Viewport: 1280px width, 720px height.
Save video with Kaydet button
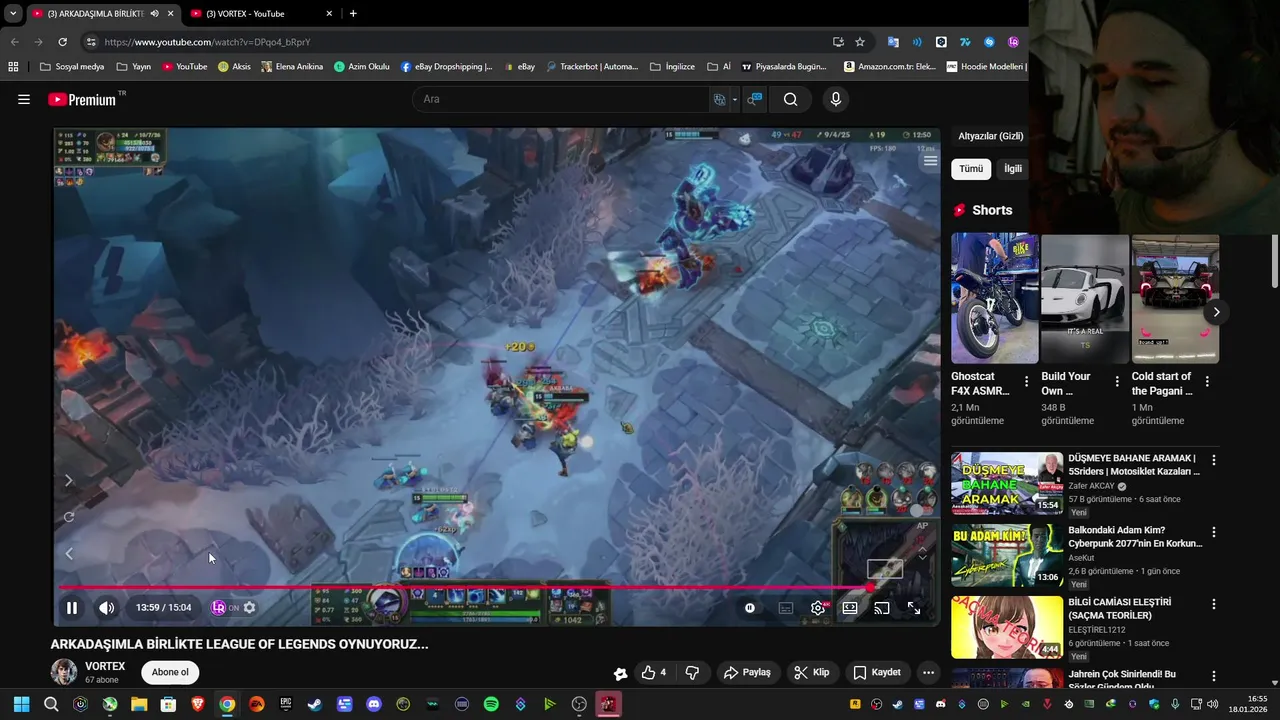pyautogui.click(x=877, y=672)
